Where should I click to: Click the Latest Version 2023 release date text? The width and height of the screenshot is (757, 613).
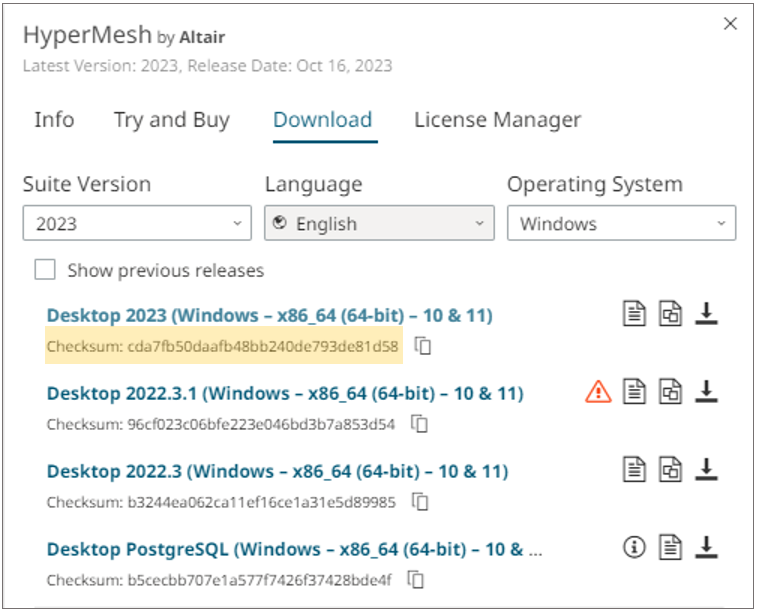tap(207, 66)
